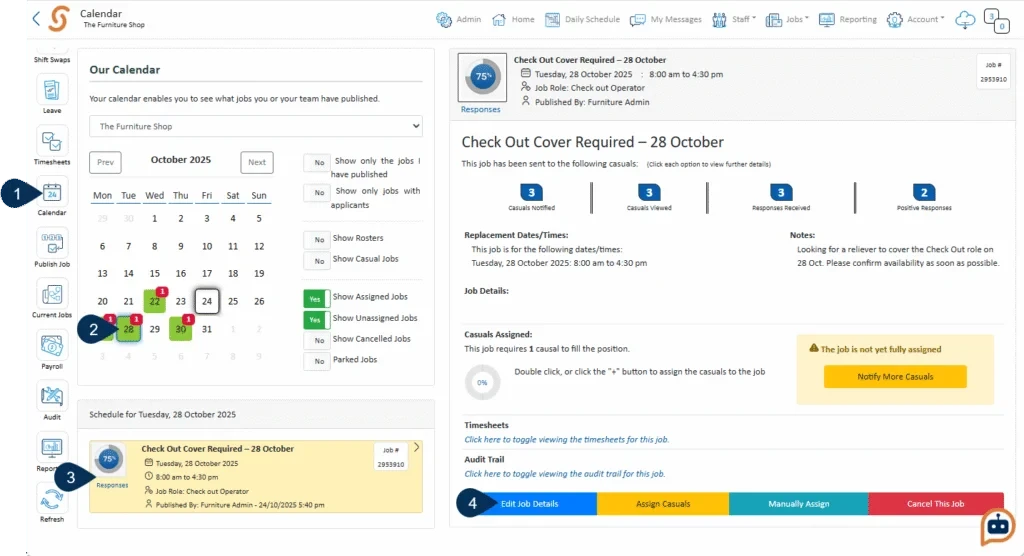Go to Home via house icon
1024x556 pixels.
click(499, 20)
